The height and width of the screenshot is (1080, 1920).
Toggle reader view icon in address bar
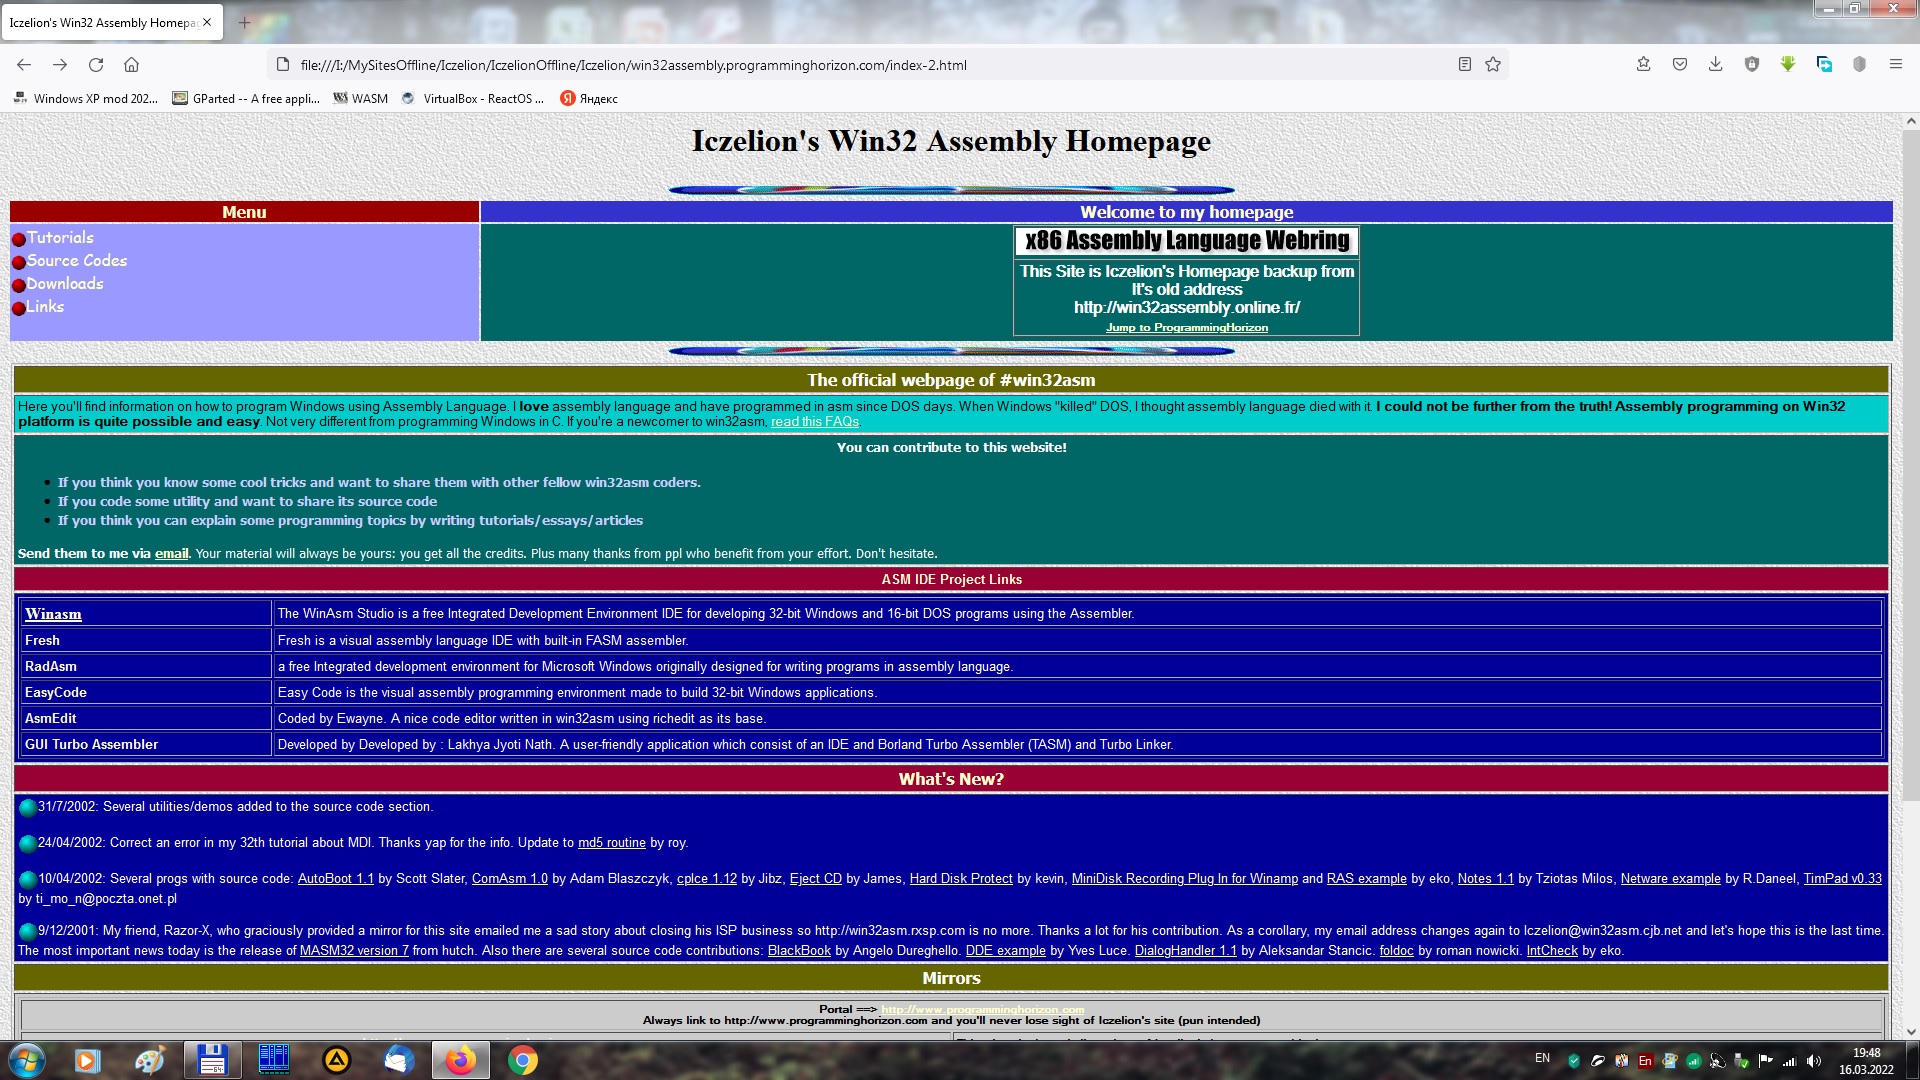(x=1464, y=65)
